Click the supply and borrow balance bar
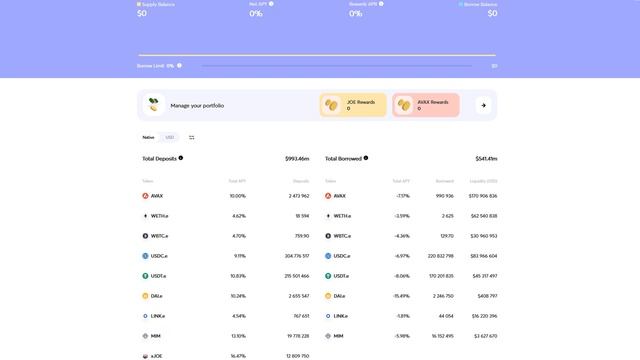The image size is (640, 360). pyautogui.click(x=317, y=55)
